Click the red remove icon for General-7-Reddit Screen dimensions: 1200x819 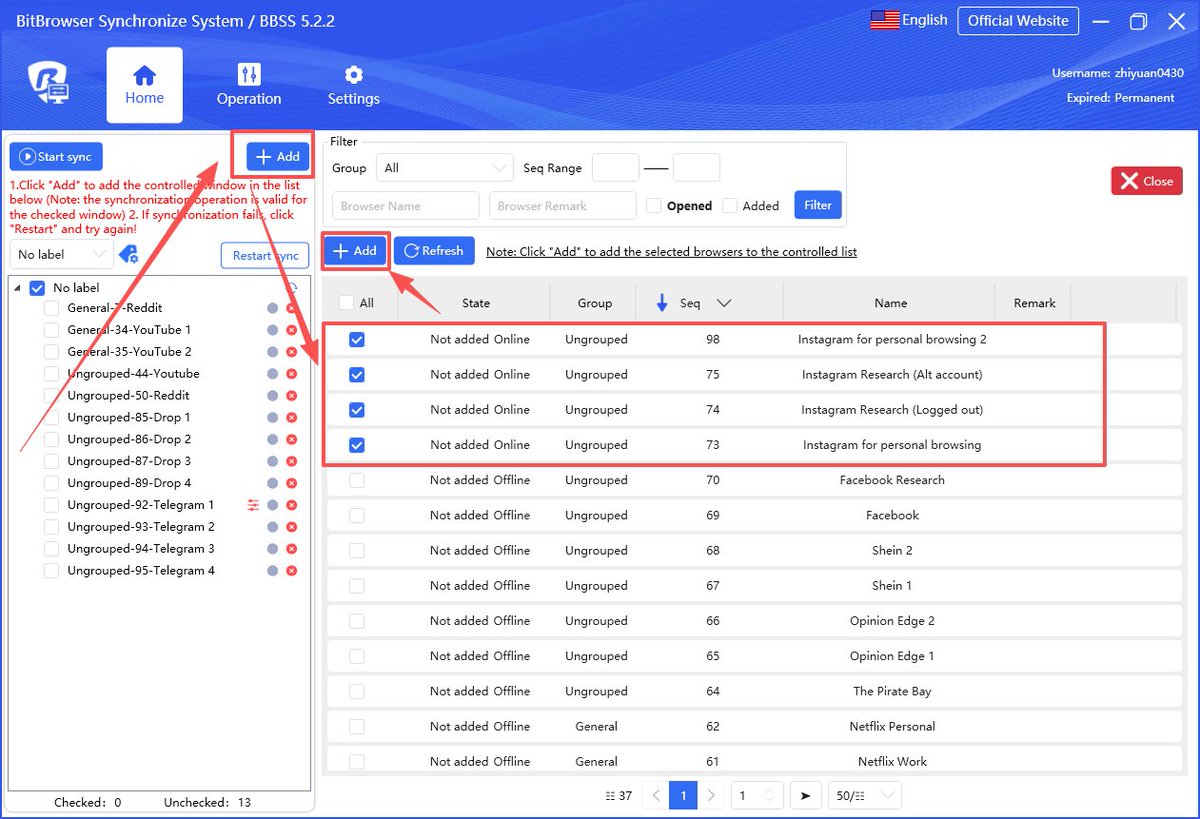(x=292, y=308)
